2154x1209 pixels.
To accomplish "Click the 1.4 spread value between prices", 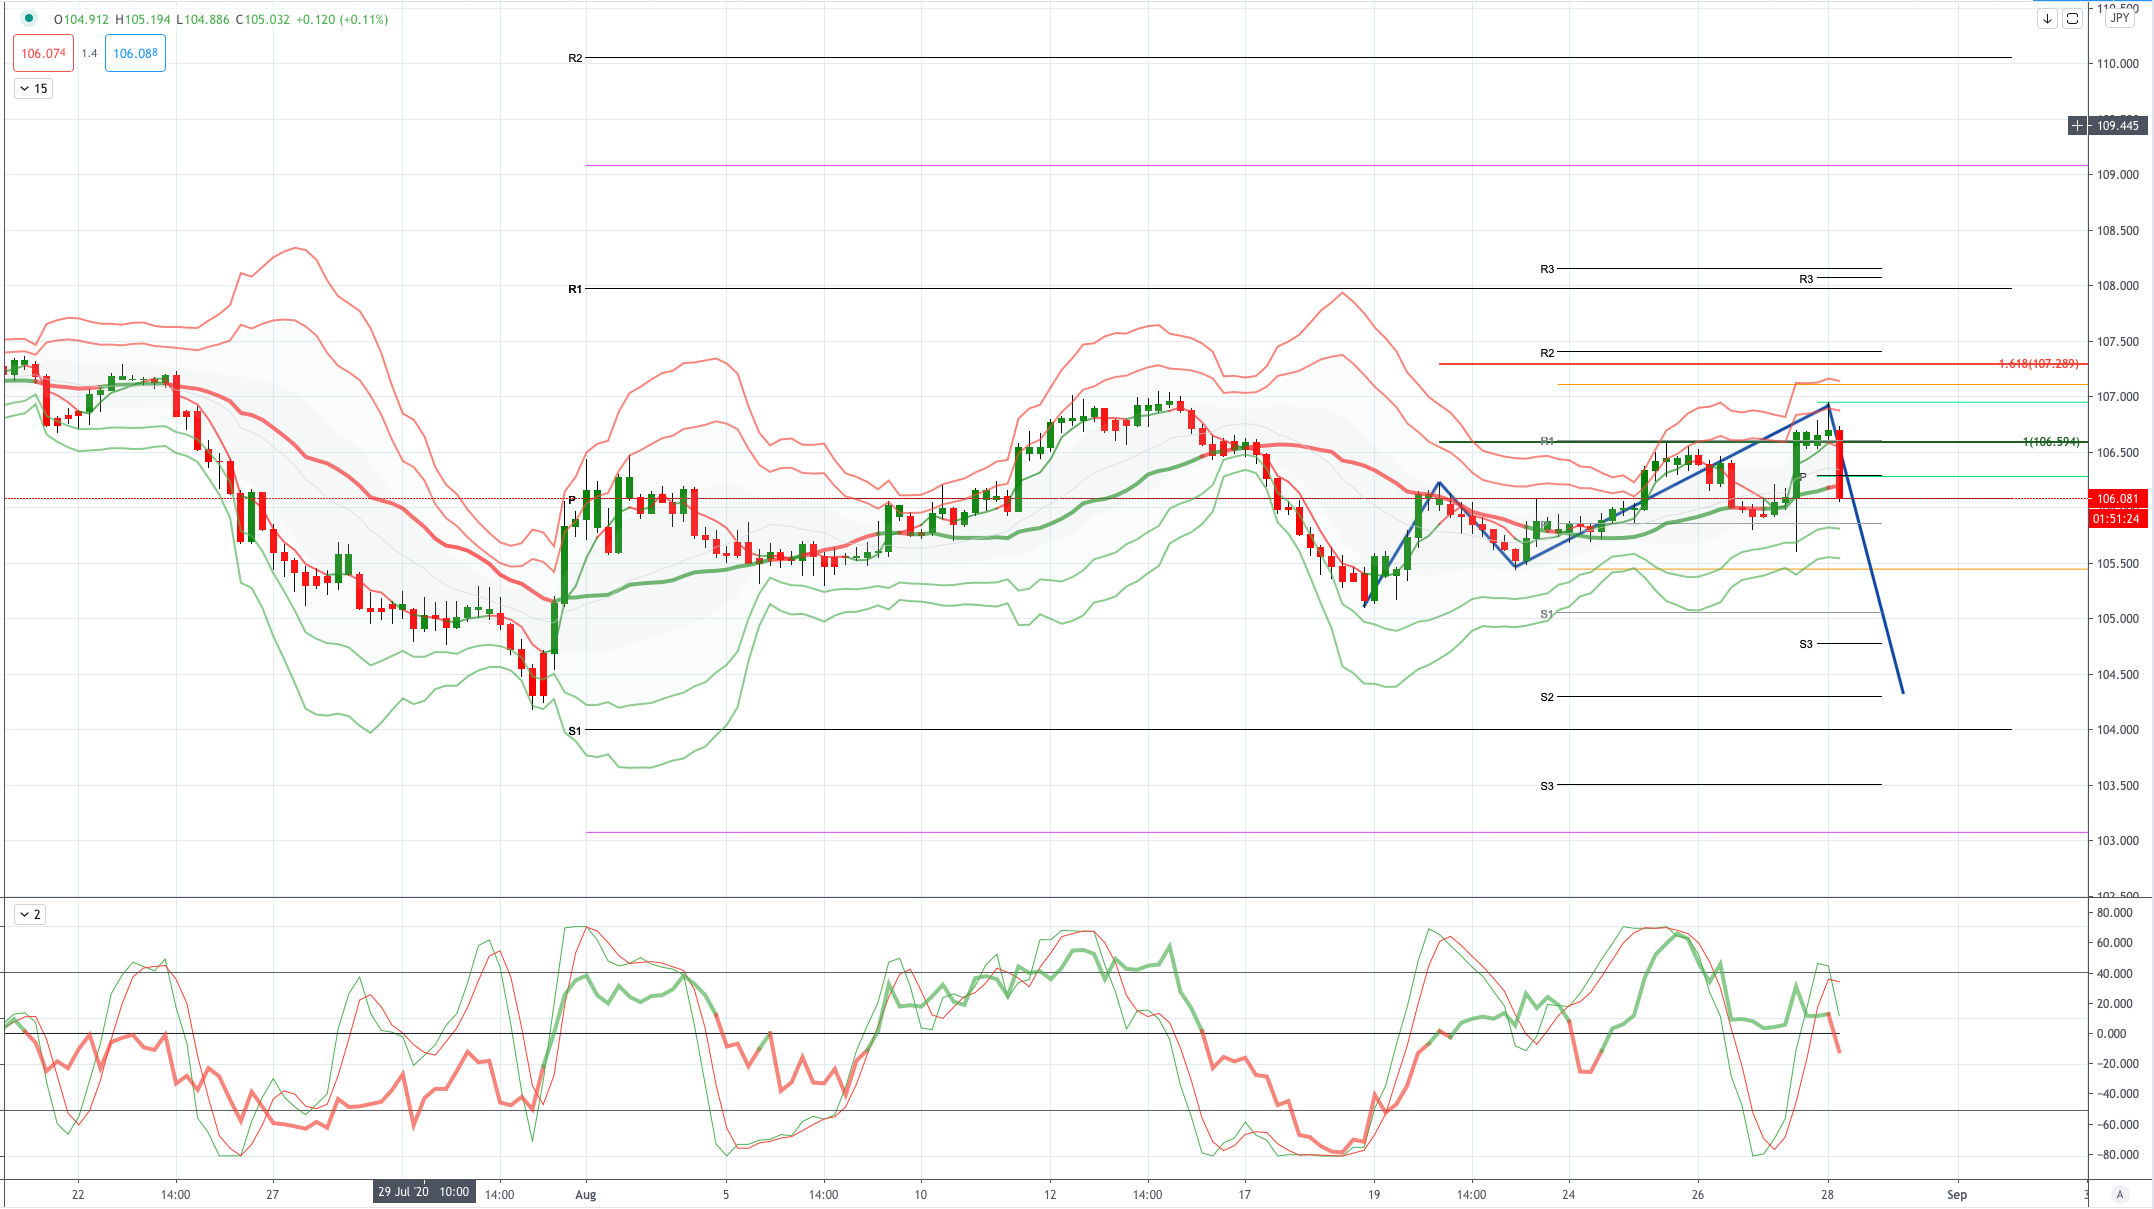I will point(90,53).
